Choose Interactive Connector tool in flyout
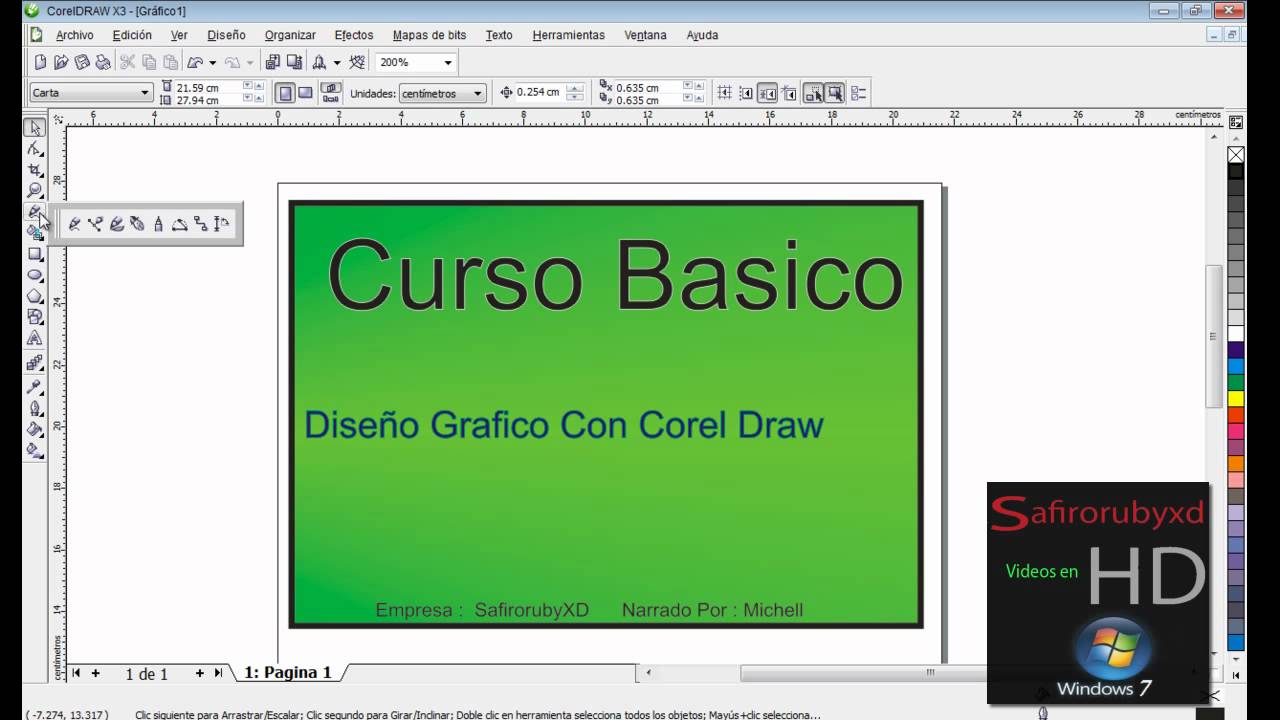This screenshot has height=720, width=1280. (201, 224)
